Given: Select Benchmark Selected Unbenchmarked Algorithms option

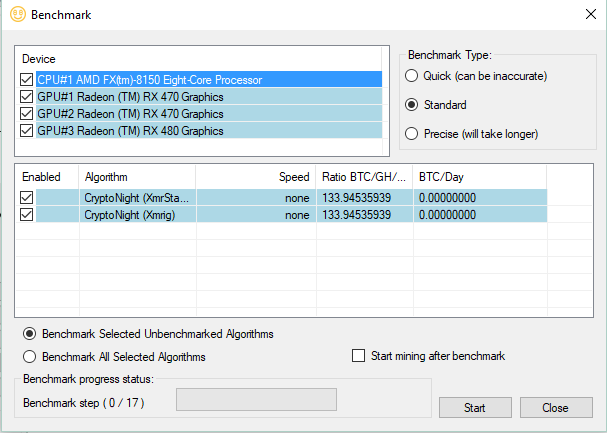Looking at the screenshot, I should (x=29, y=334).
